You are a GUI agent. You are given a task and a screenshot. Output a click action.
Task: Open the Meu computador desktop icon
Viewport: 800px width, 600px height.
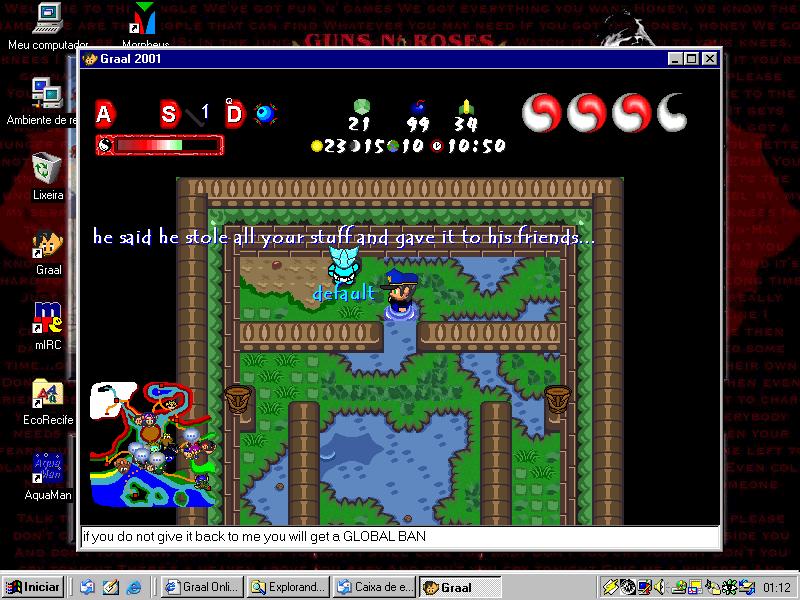click(47, 18)
